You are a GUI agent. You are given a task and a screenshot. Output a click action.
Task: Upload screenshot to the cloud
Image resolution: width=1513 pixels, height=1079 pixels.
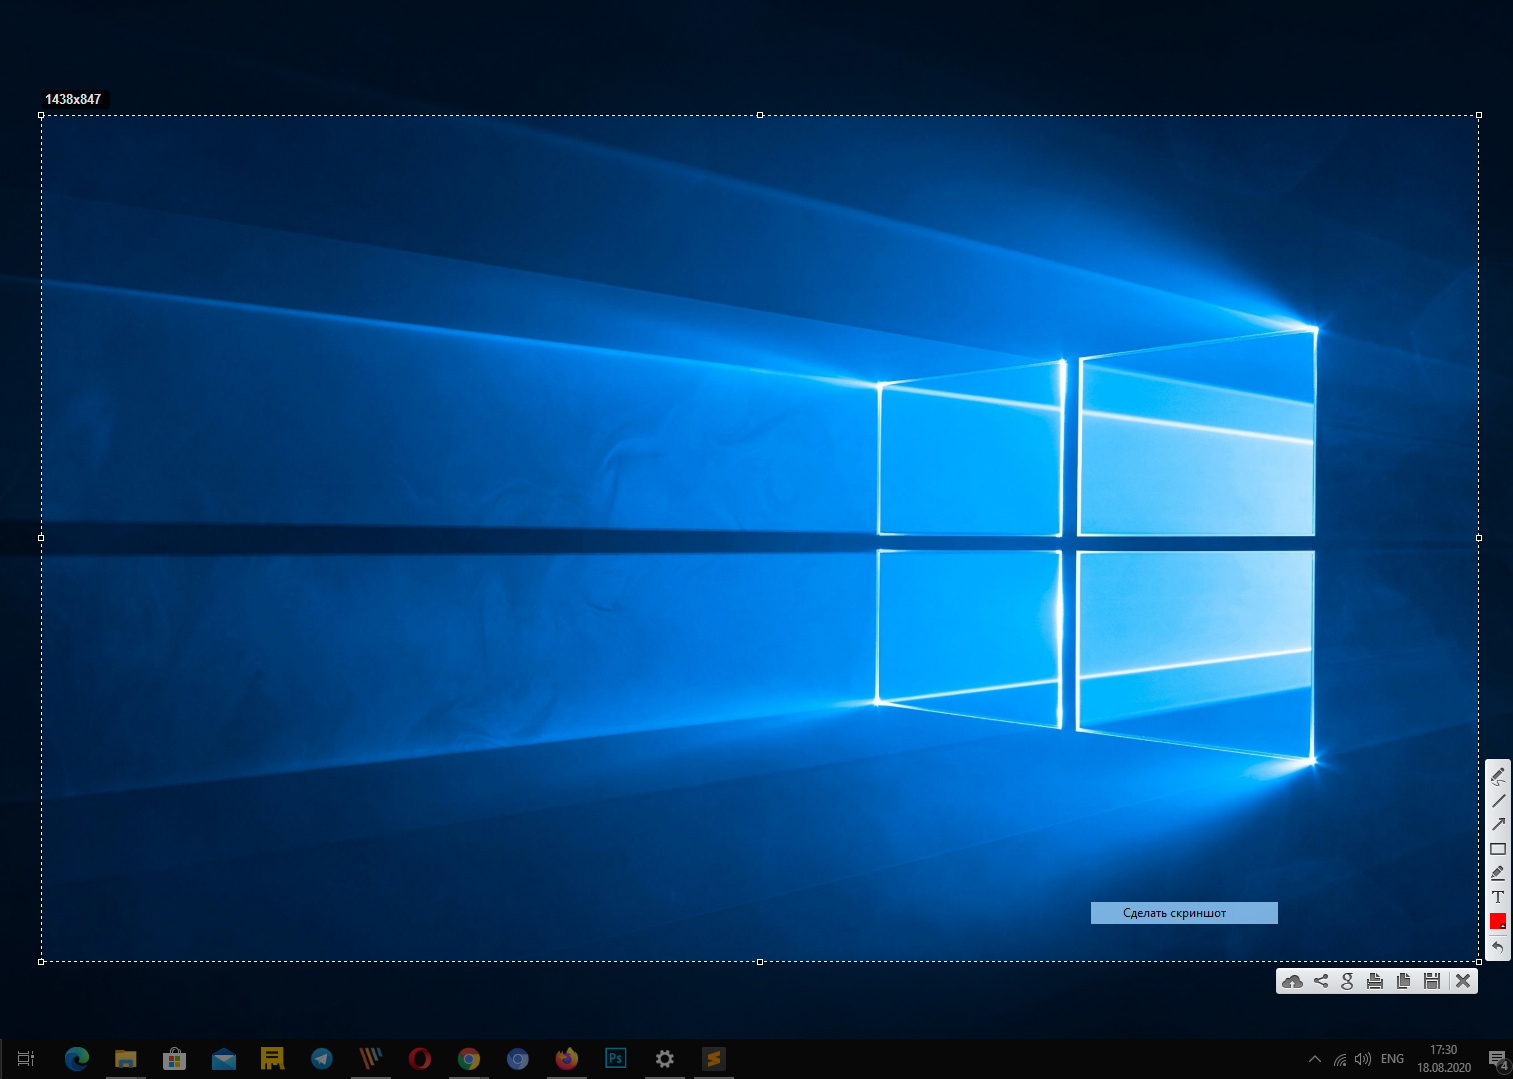(1292, 981)
